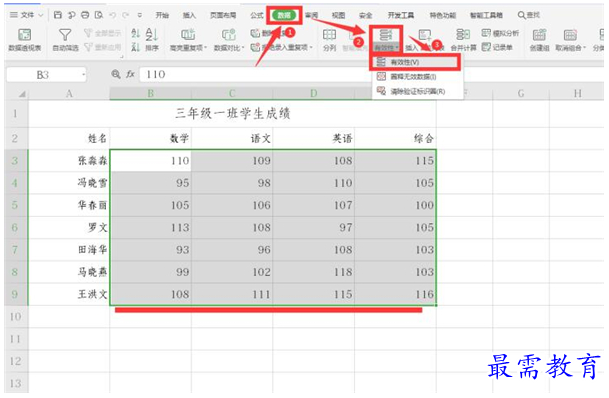Expand the 数据对比 dropdown arrow
This screenshot has width=609, height=398.
click(x=243, y=48)
